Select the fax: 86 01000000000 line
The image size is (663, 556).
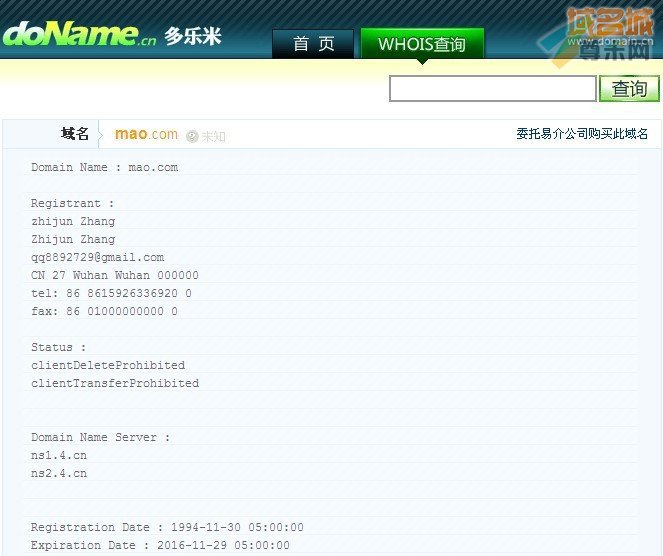(x=104, y=311)
